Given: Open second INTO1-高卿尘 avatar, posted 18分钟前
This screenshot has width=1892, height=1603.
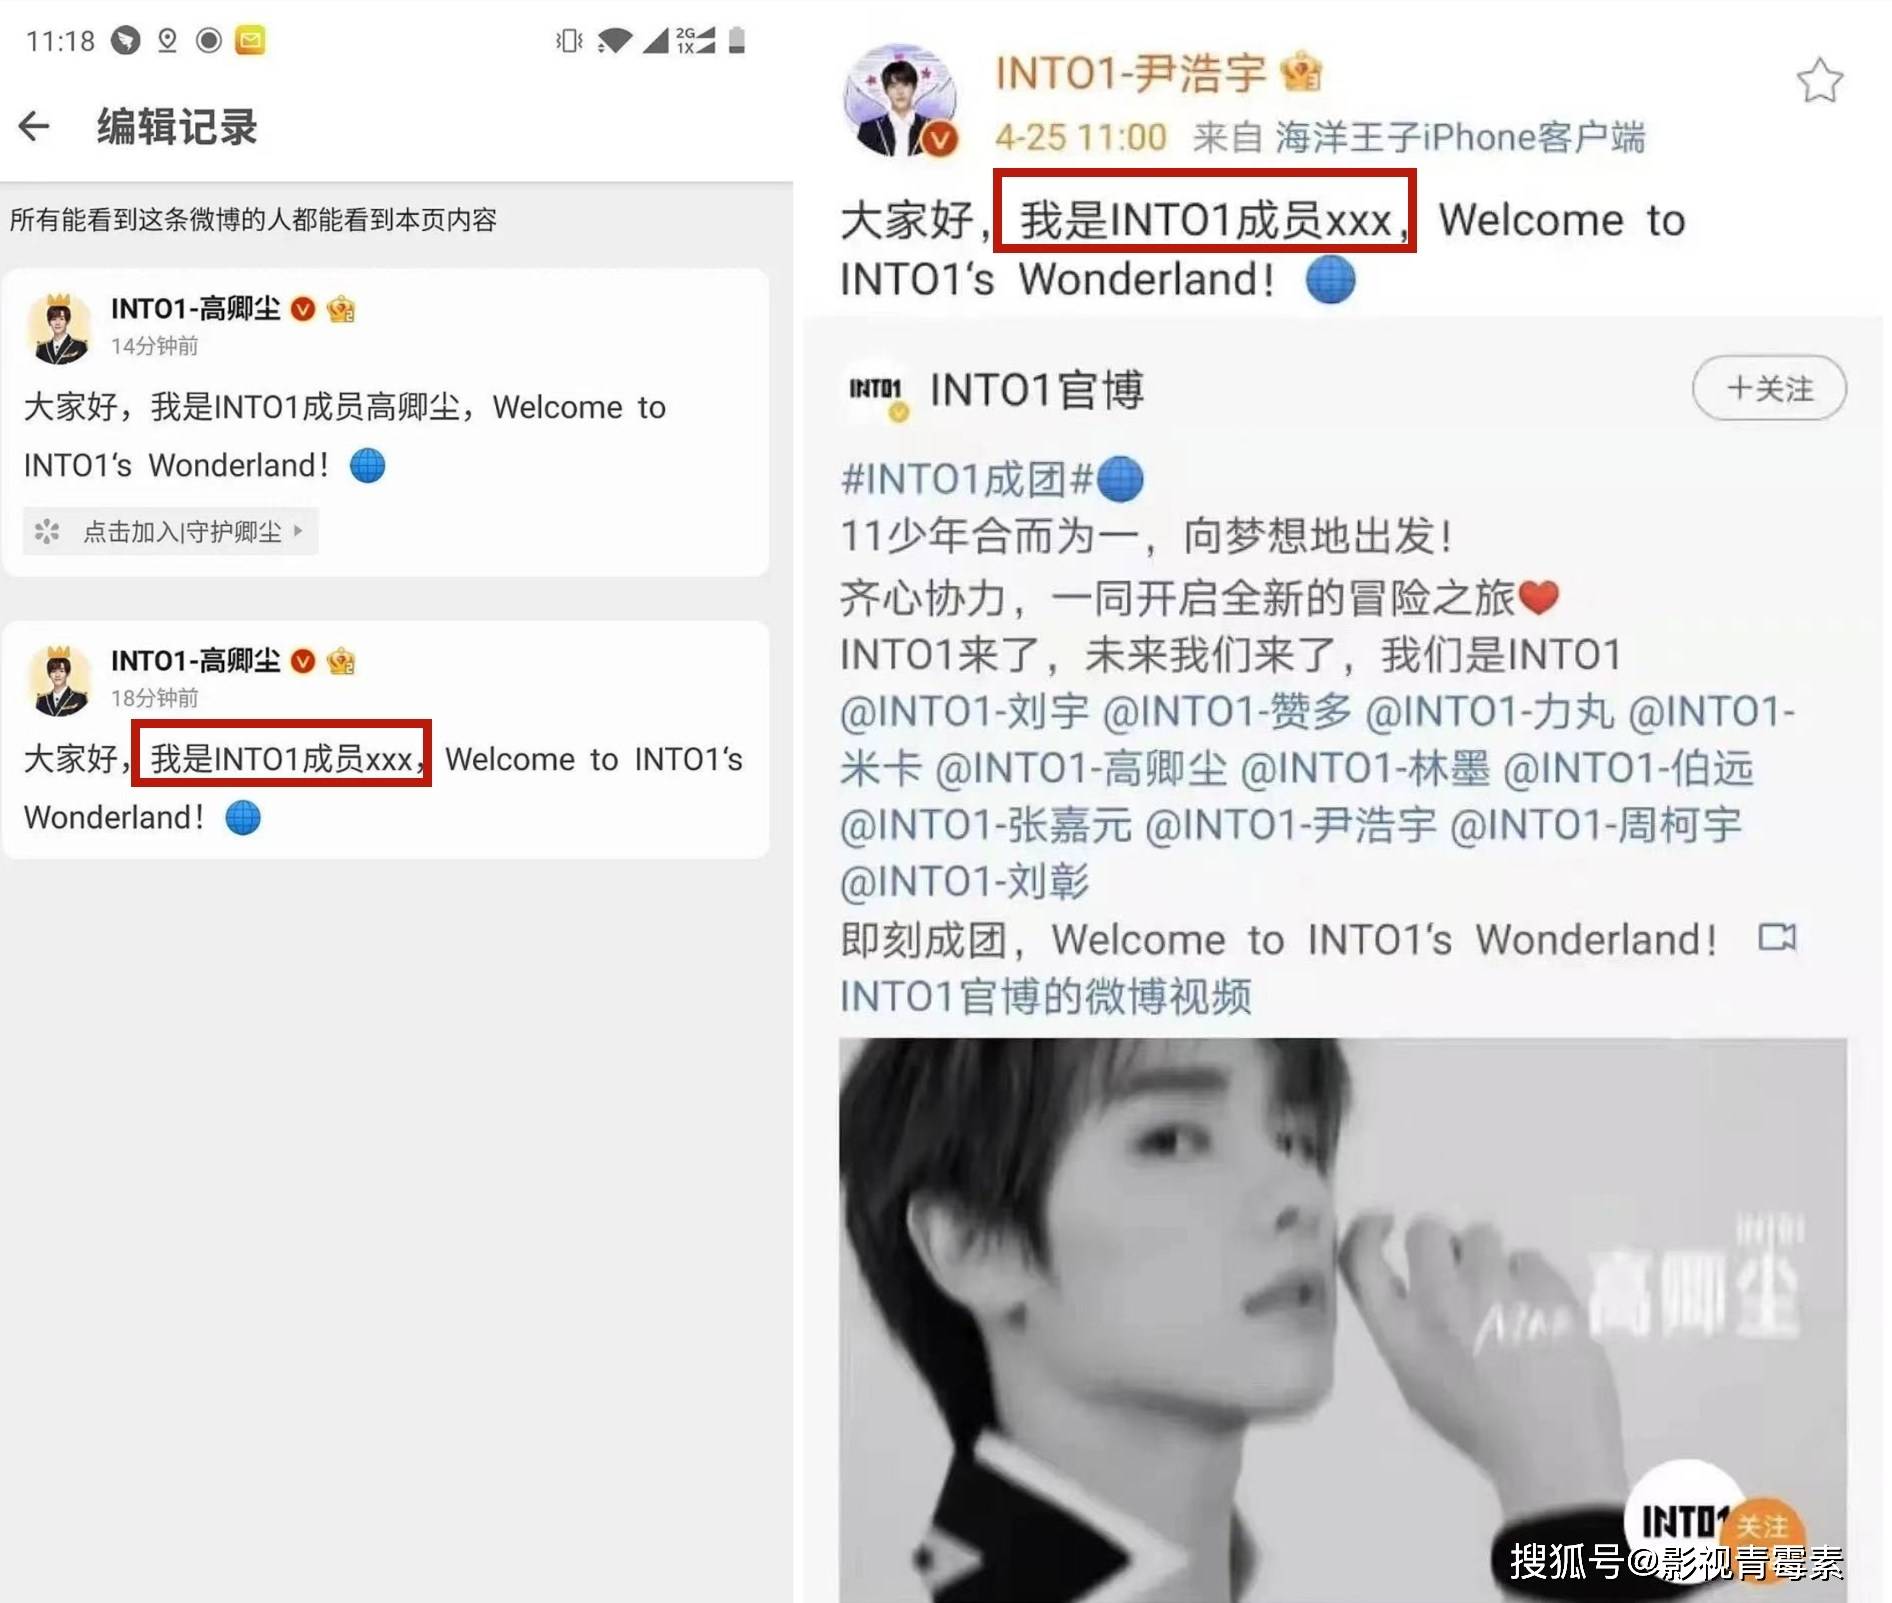Looking at the screenshot, I should (59, 681).
